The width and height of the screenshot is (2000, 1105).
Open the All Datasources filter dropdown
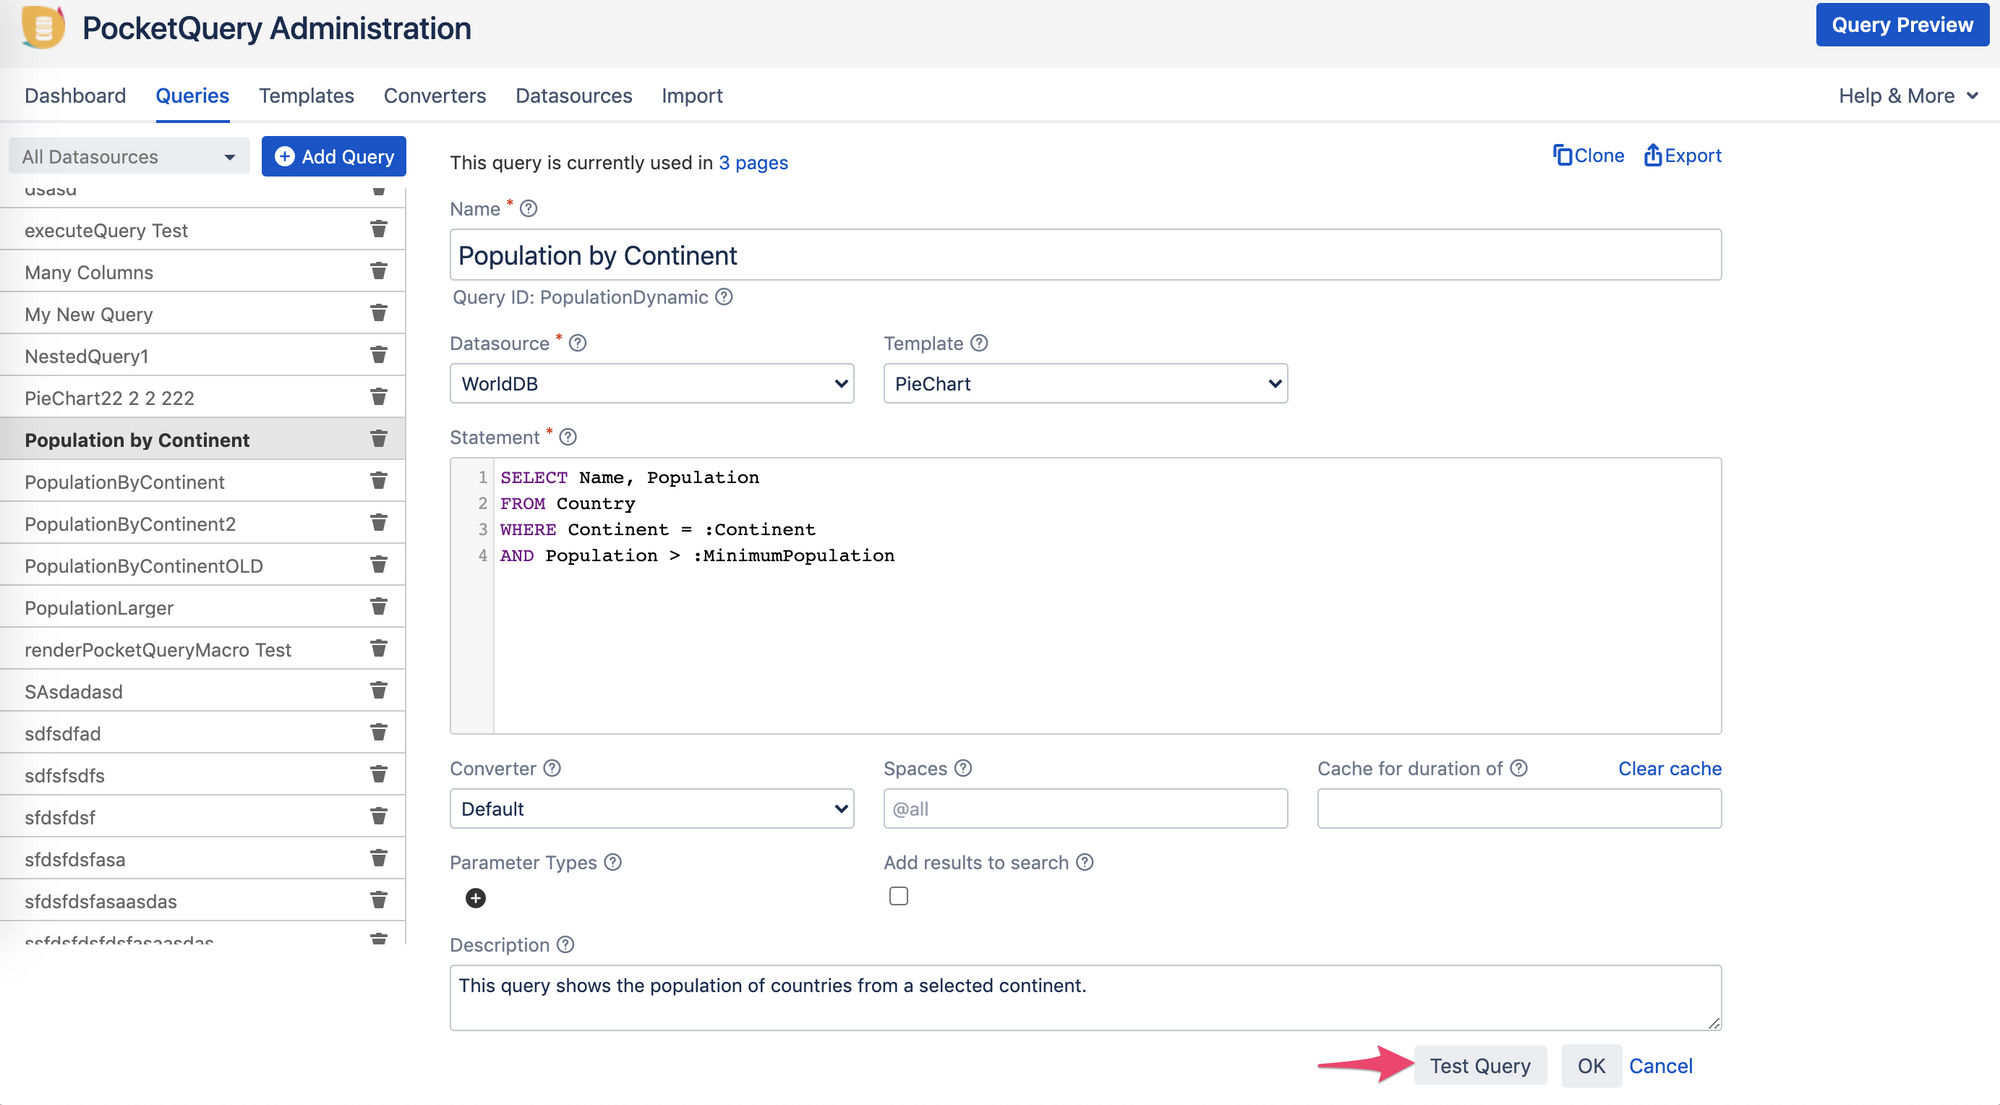point(129,156)
